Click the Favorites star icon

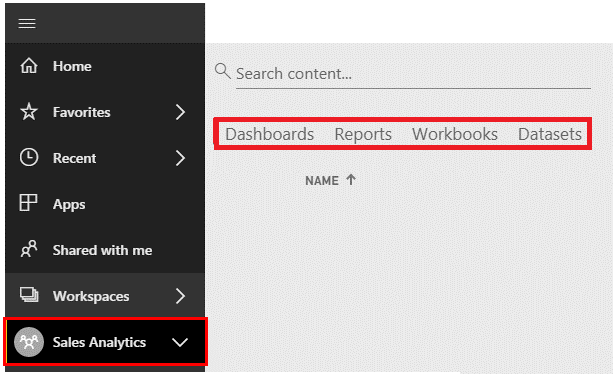[x=29, y=112]
